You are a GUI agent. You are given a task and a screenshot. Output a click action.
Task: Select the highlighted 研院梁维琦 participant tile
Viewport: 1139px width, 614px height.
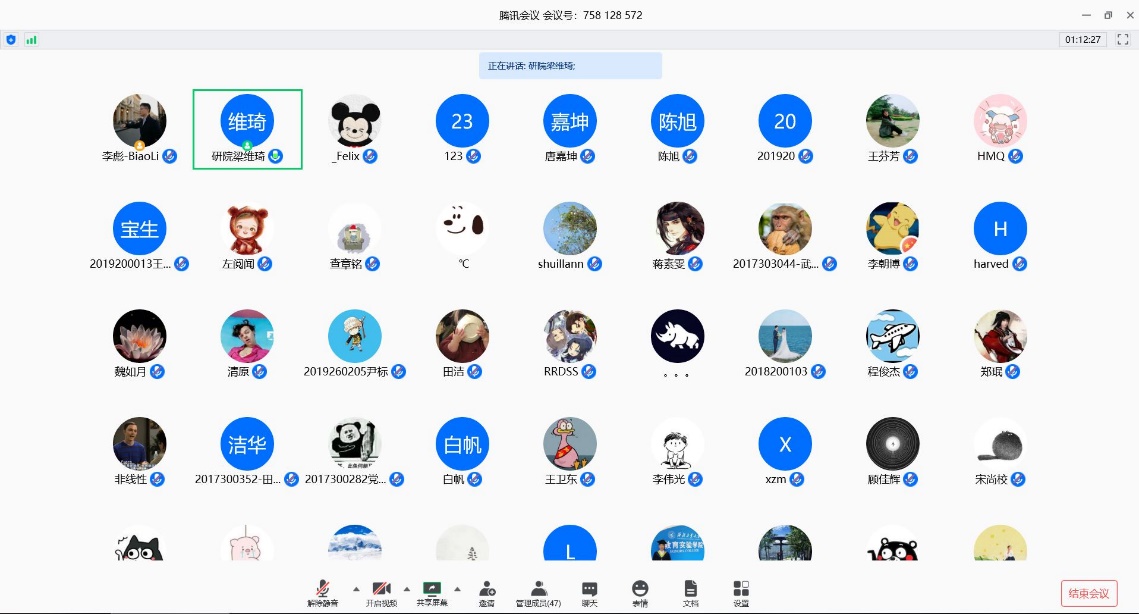pyautogui.click(x=247, y=129)
